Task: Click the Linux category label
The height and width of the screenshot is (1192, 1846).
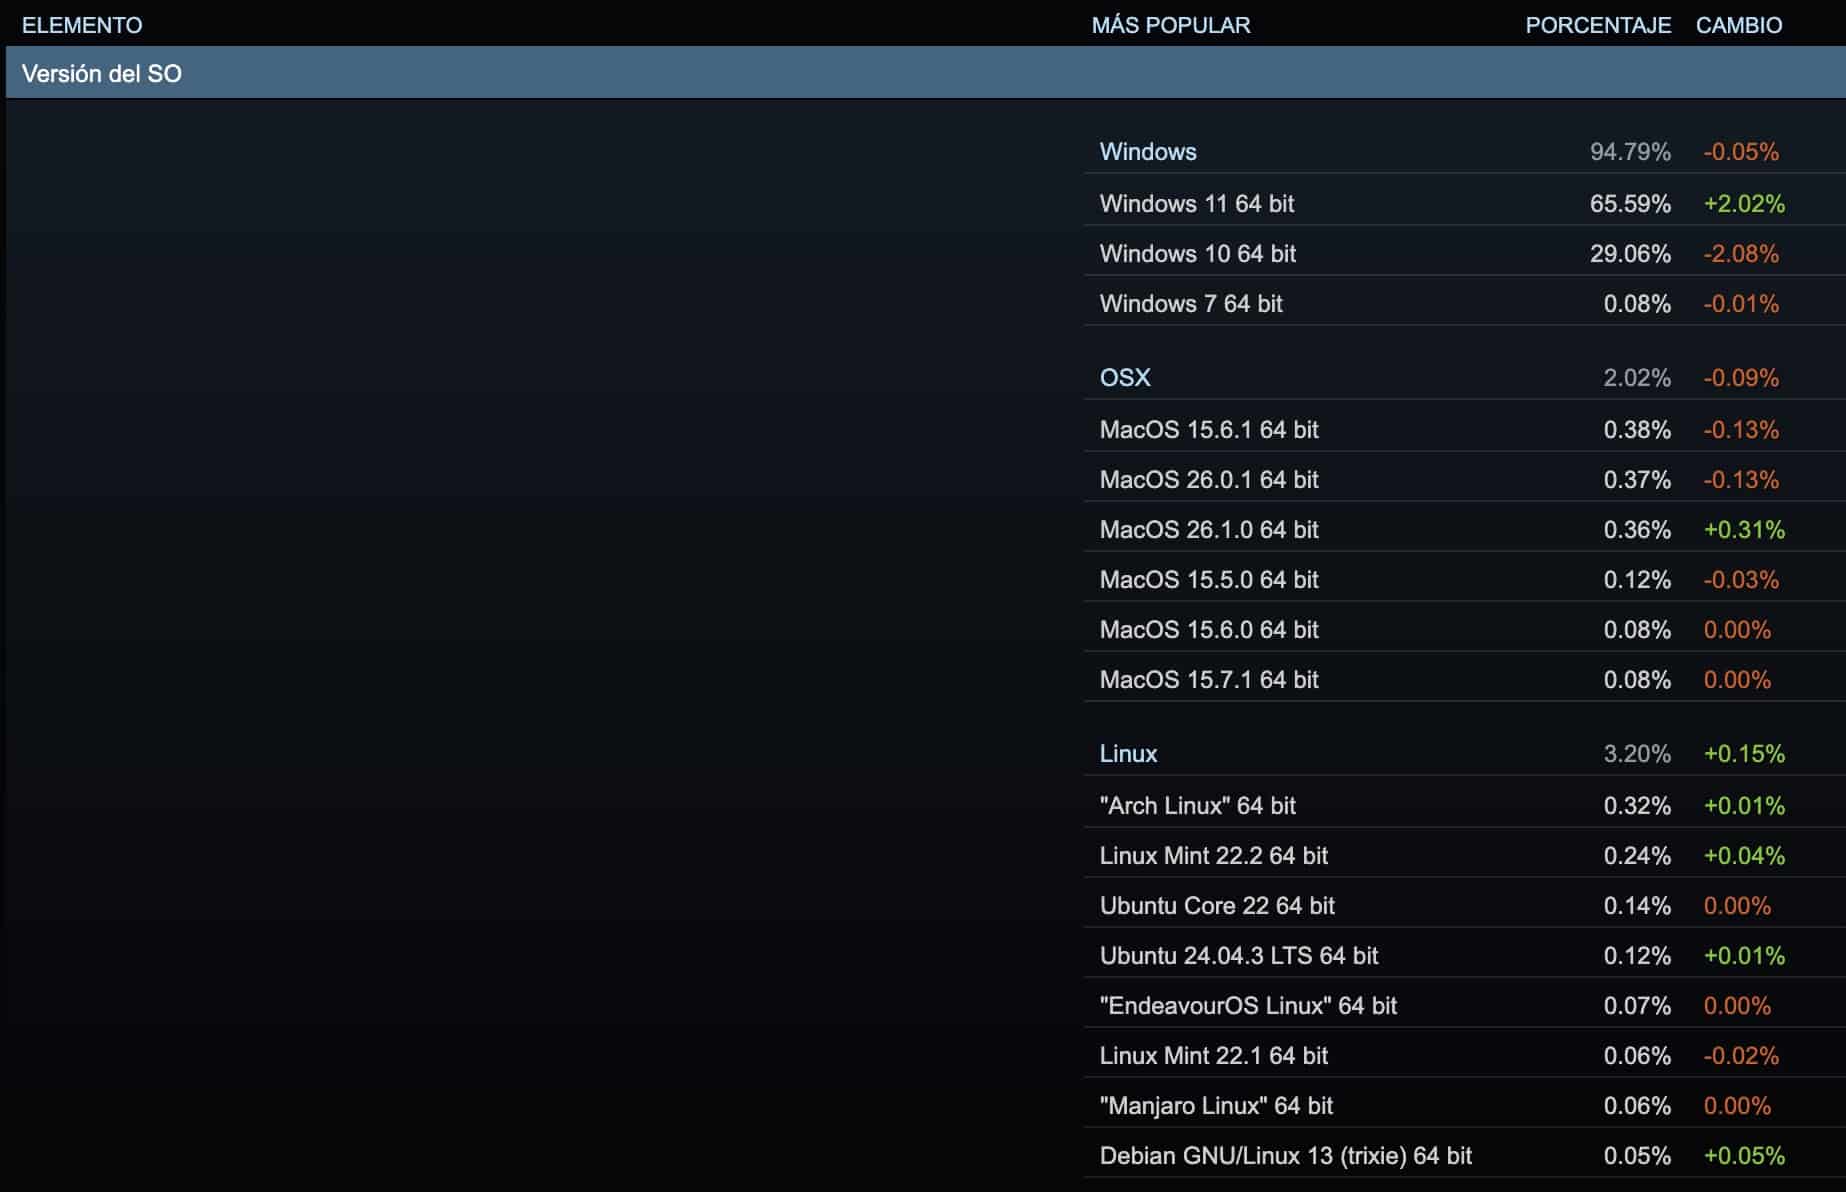Action: pos(1128,754)
